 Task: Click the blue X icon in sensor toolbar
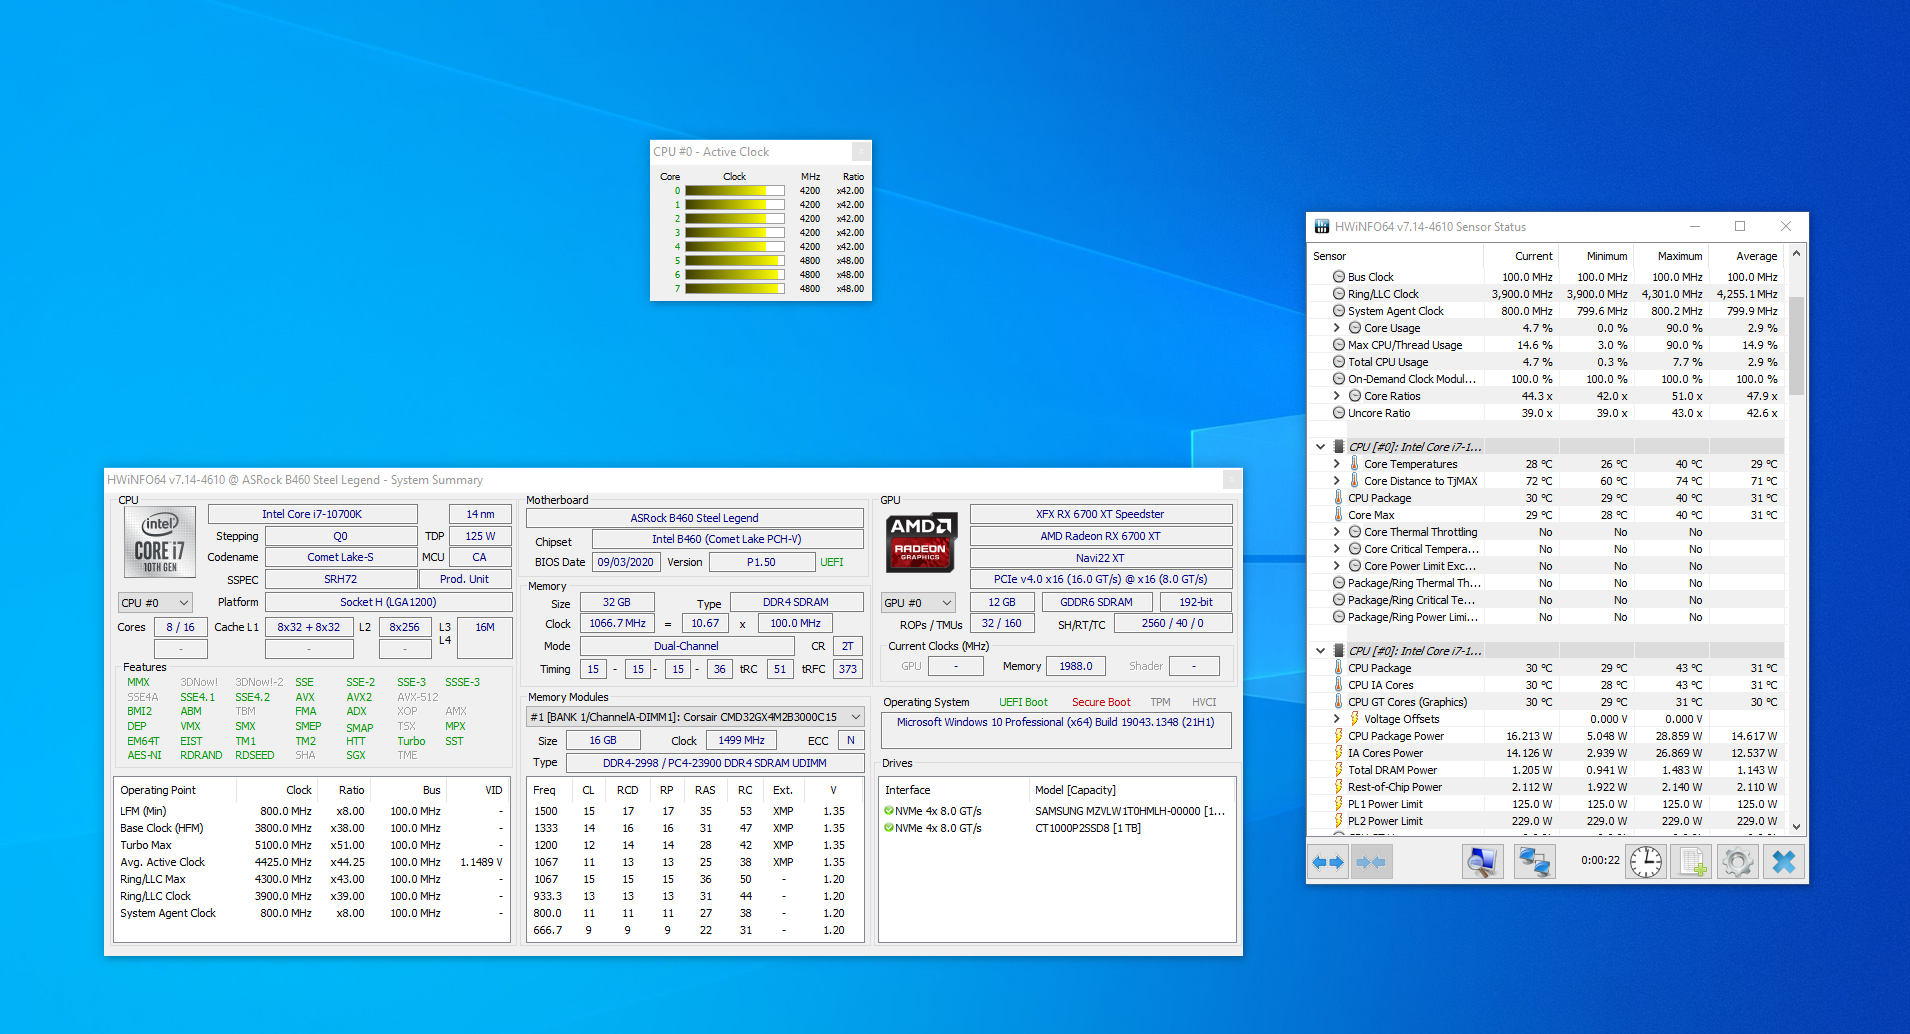click(1784, 862)
